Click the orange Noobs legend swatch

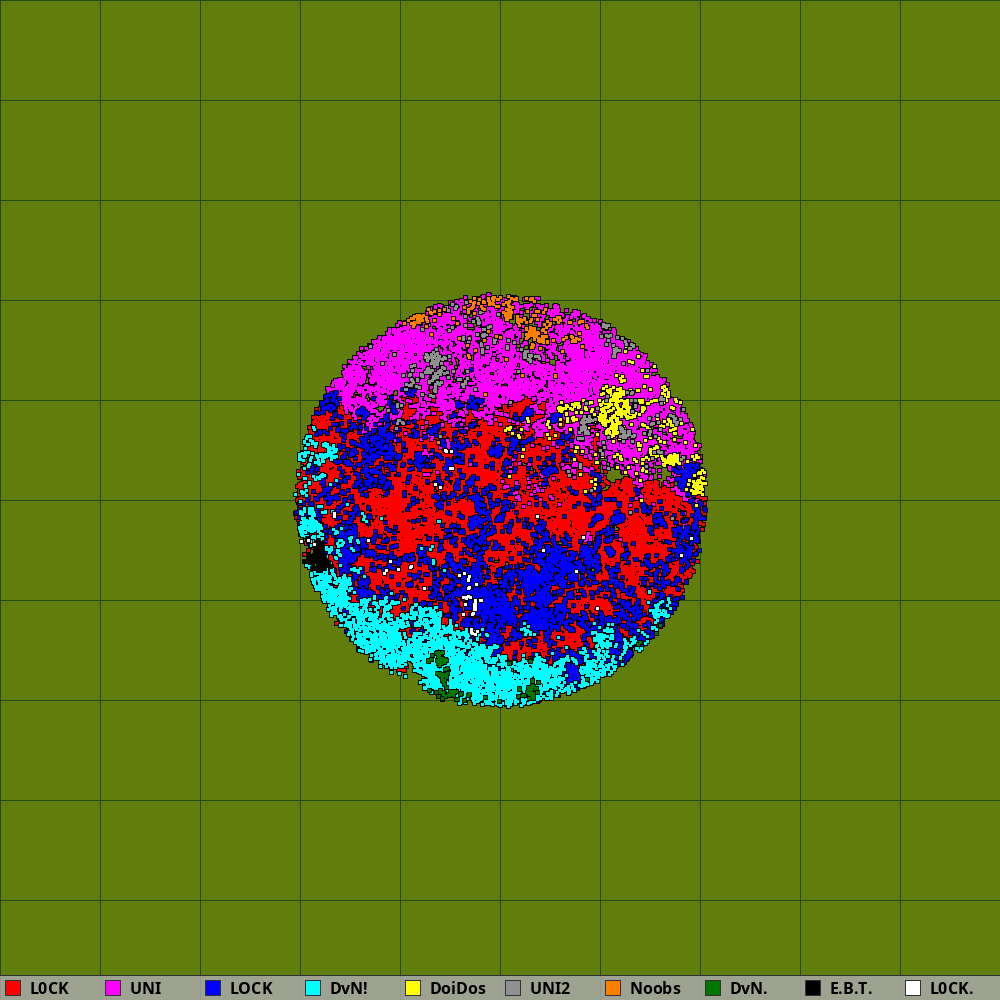point(613,988)
